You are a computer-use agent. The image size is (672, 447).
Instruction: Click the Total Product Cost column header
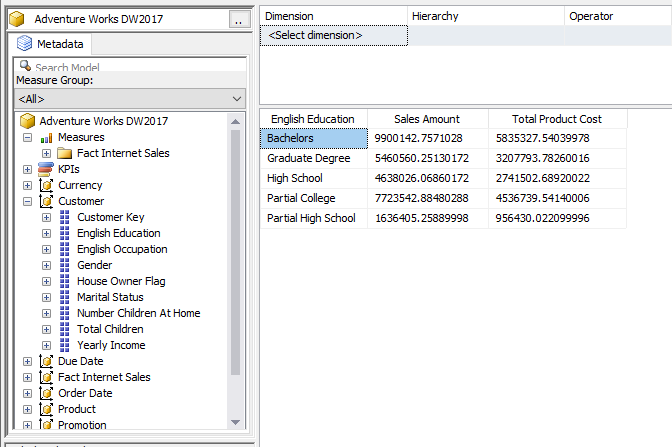tap(557, 119)
